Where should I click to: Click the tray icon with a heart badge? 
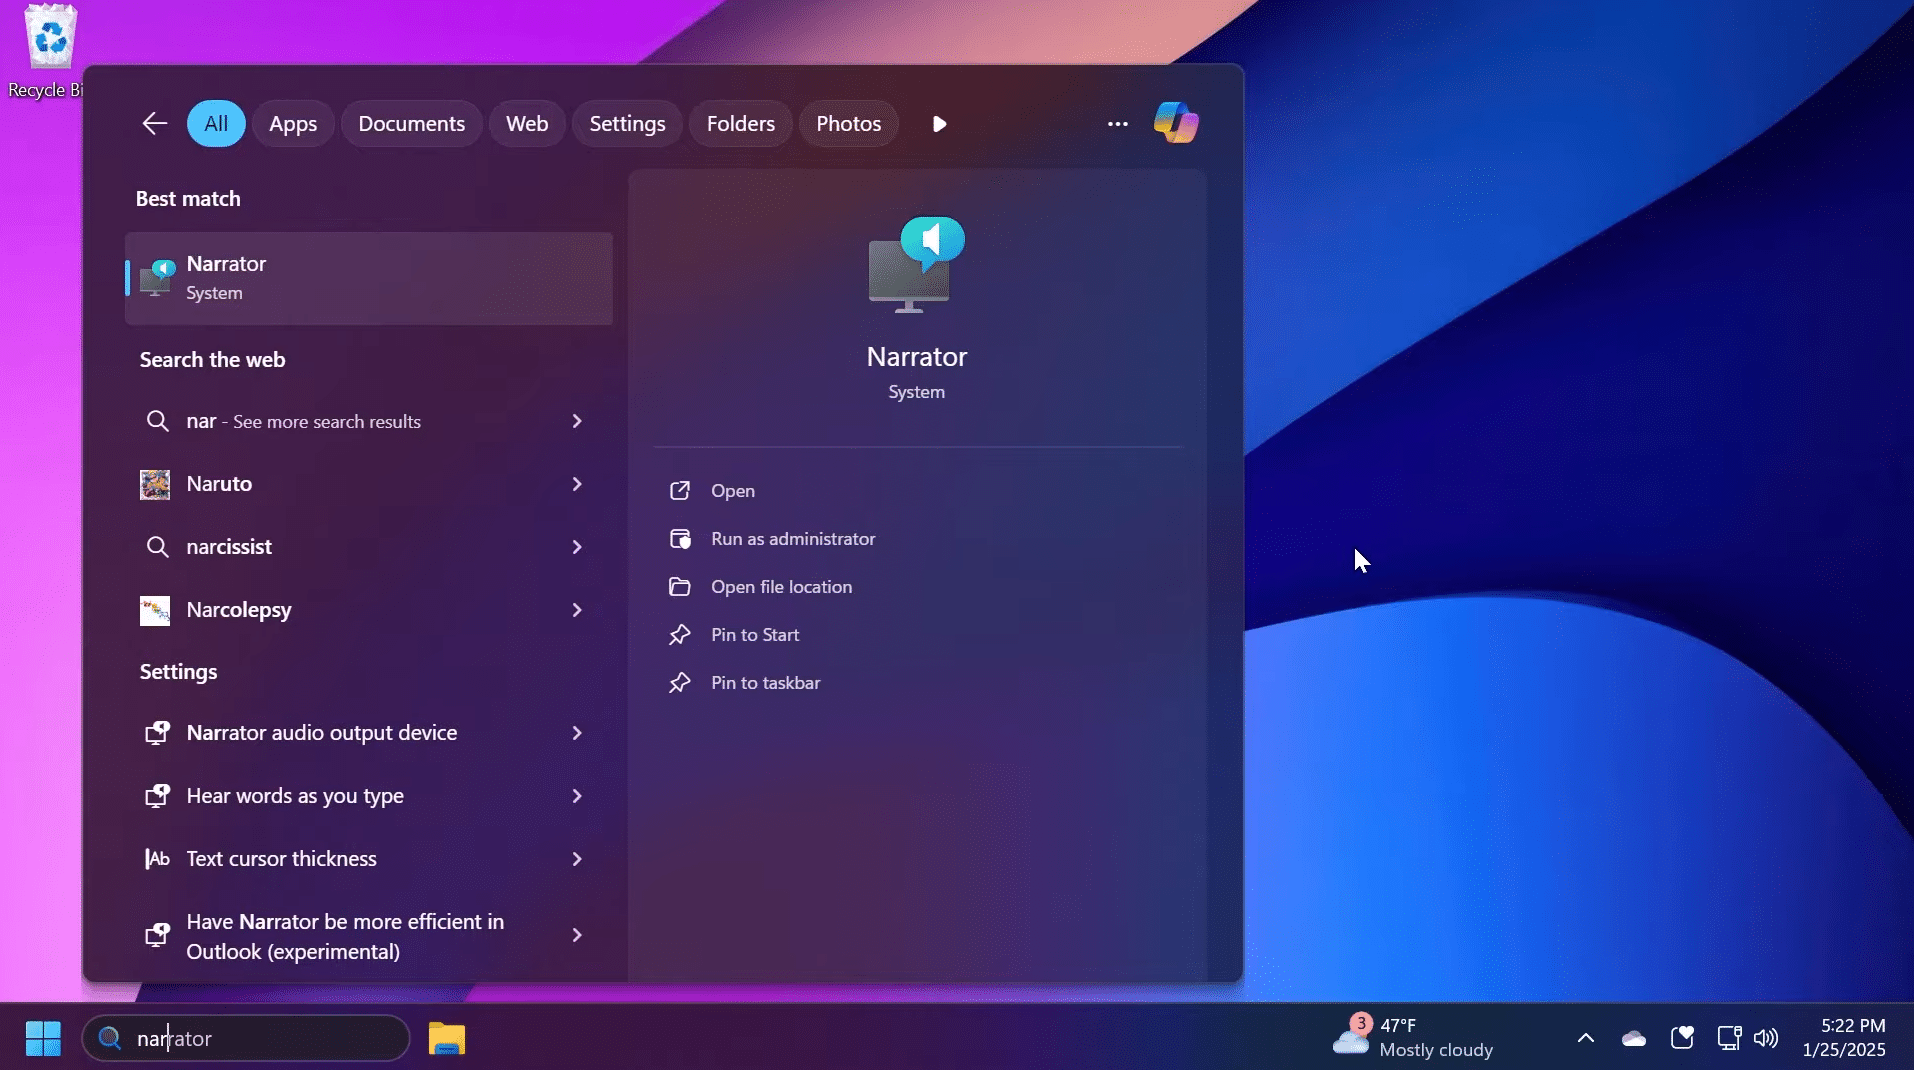click(1682, 1038)
